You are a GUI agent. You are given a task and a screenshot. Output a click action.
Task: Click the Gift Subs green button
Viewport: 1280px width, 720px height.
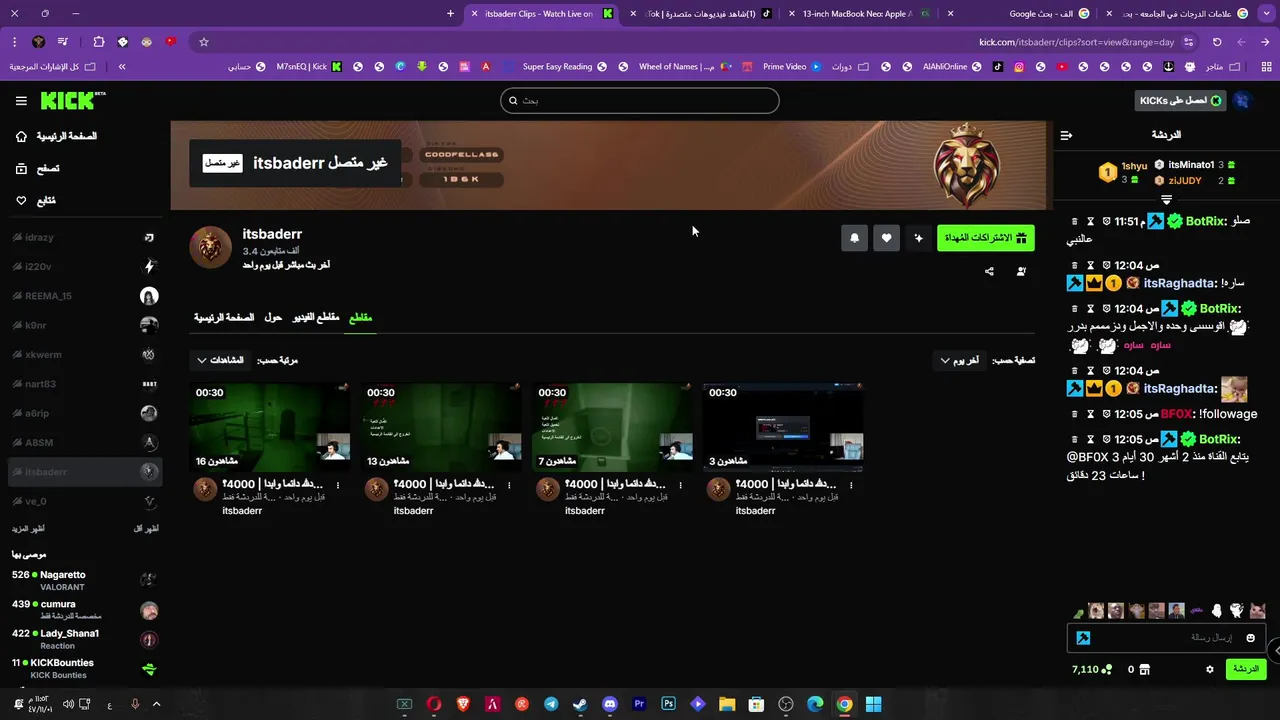[986, 238]
